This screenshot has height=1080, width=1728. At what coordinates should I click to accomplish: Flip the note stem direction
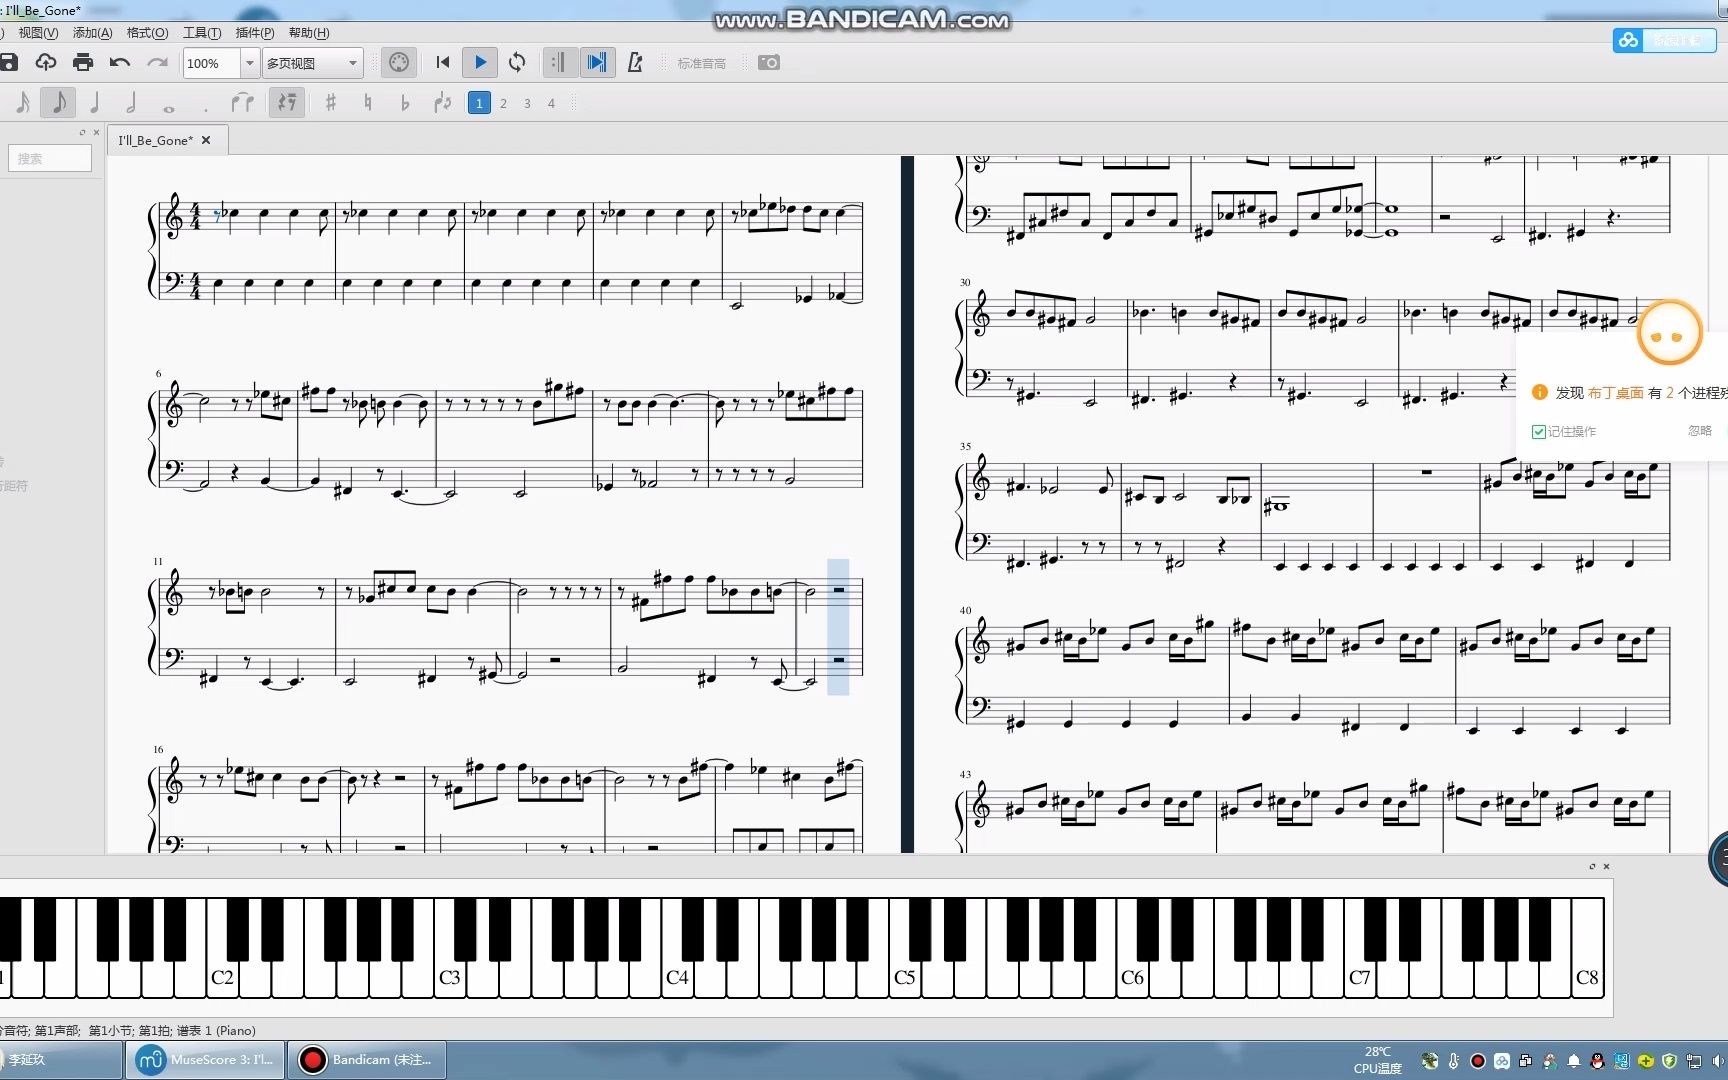(x=442, y=102)
